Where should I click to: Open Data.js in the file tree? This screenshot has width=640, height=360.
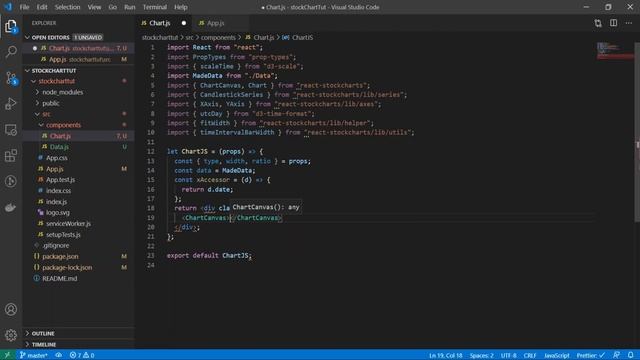[59, 147]
